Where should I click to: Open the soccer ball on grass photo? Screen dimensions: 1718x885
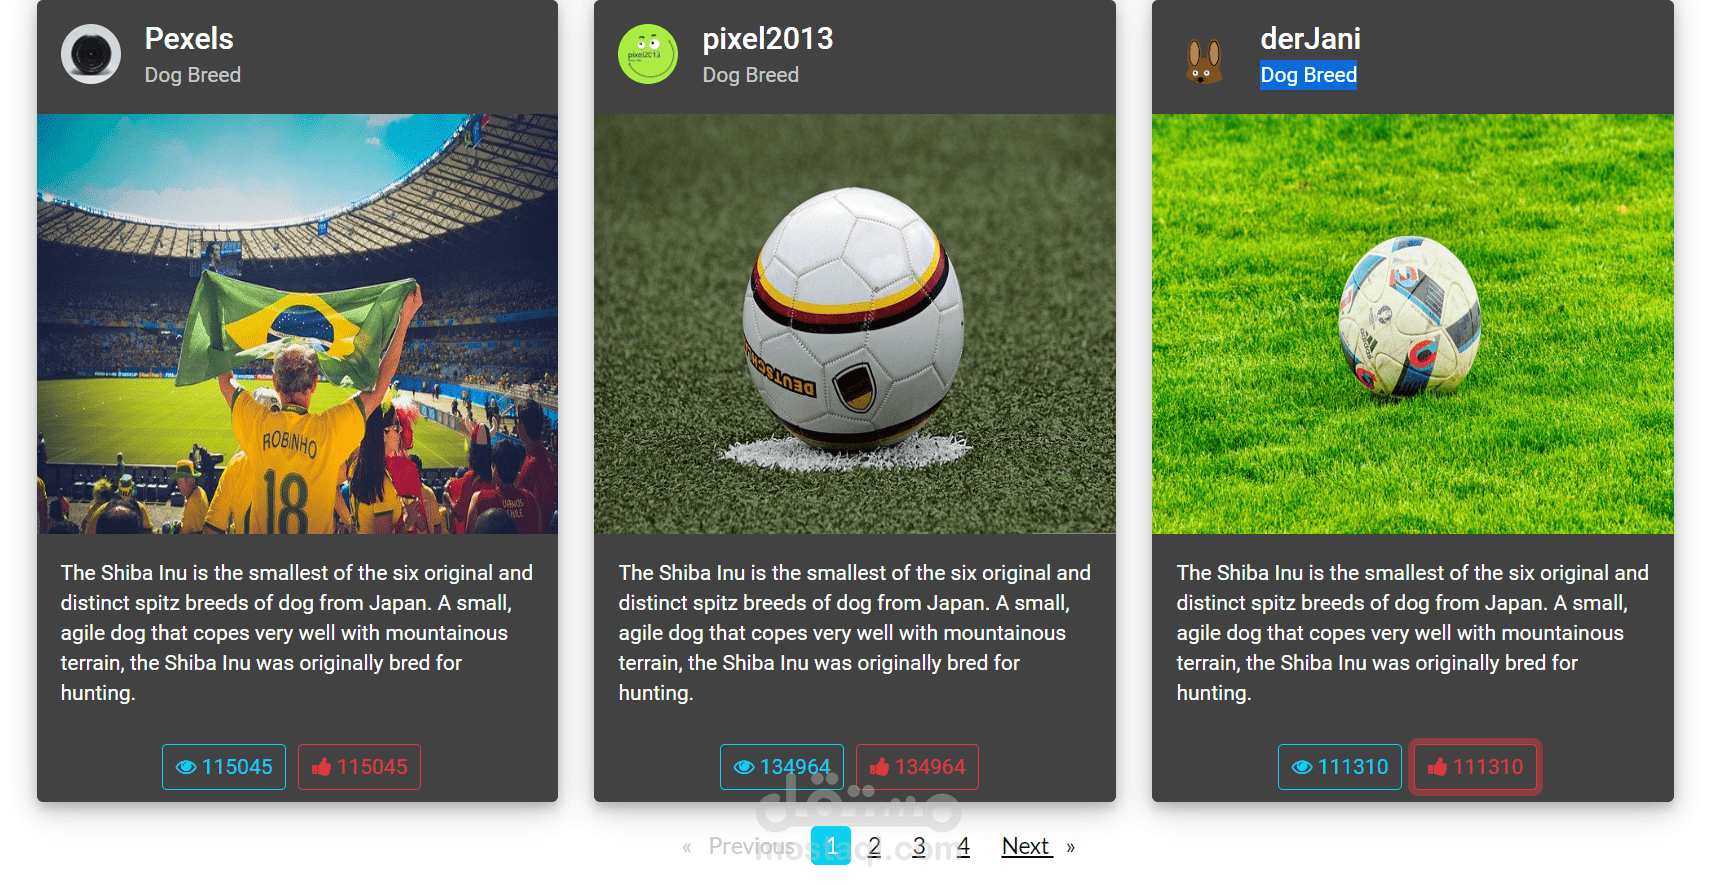pyautogui.click(x=1413, y=324)
